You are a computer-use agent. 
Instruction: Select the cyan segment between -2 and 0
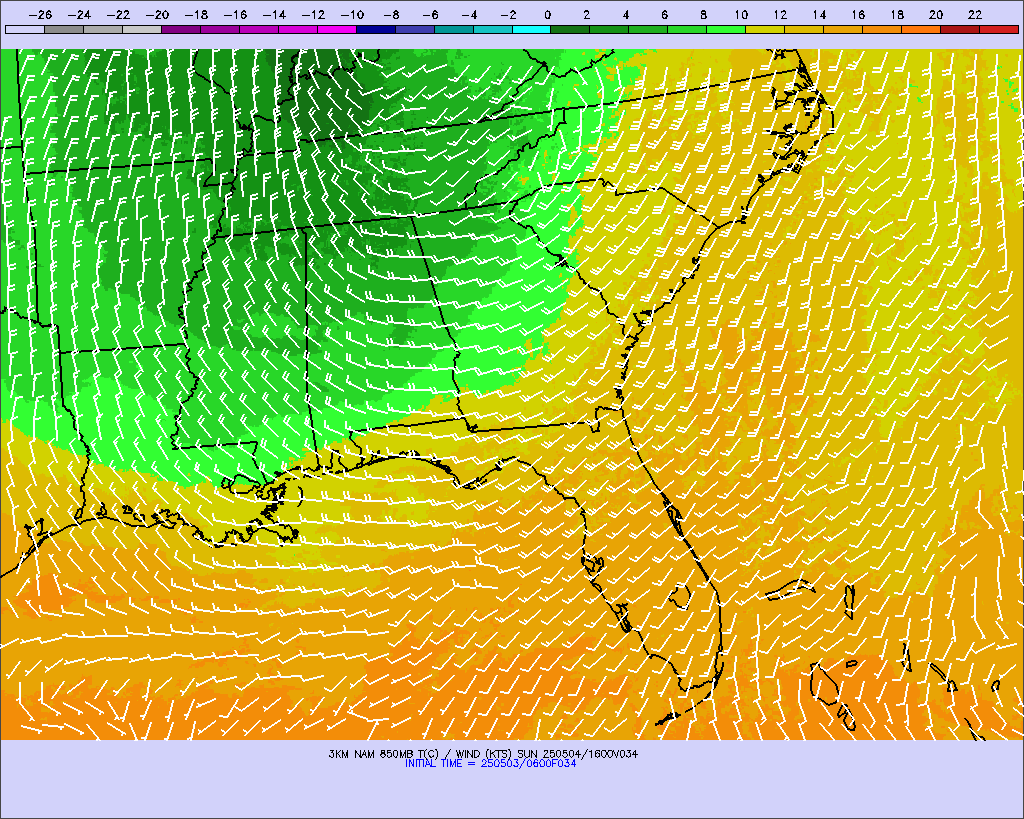[x=532, y=29]
